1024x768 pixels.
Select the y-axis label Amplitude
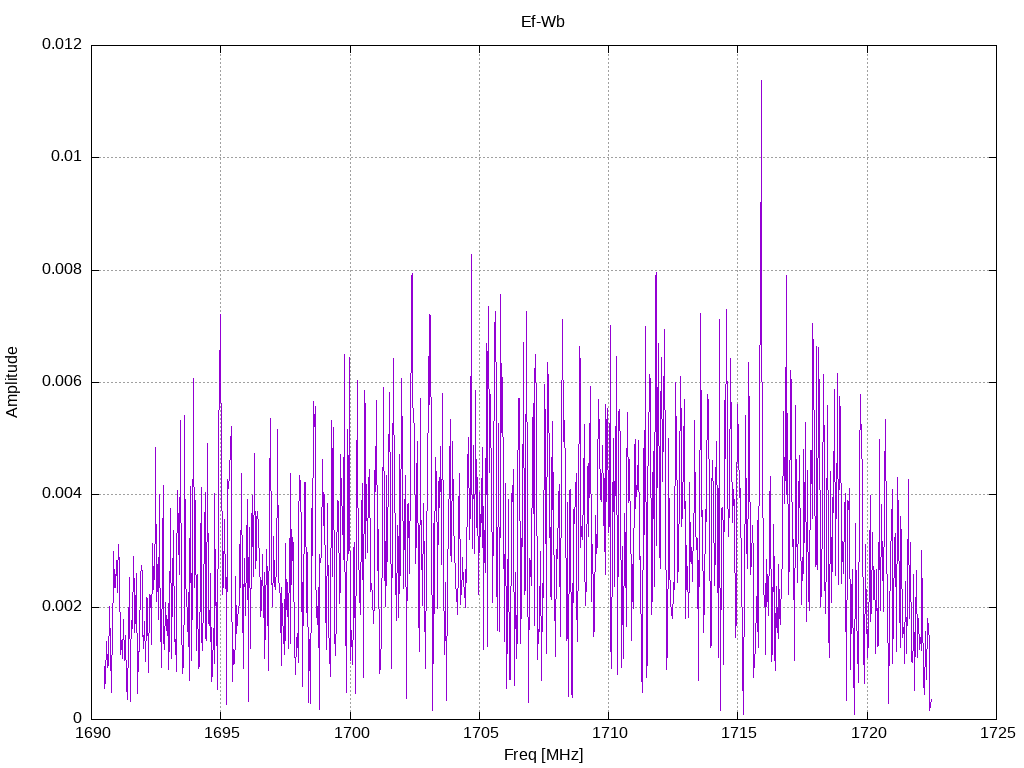12,382
